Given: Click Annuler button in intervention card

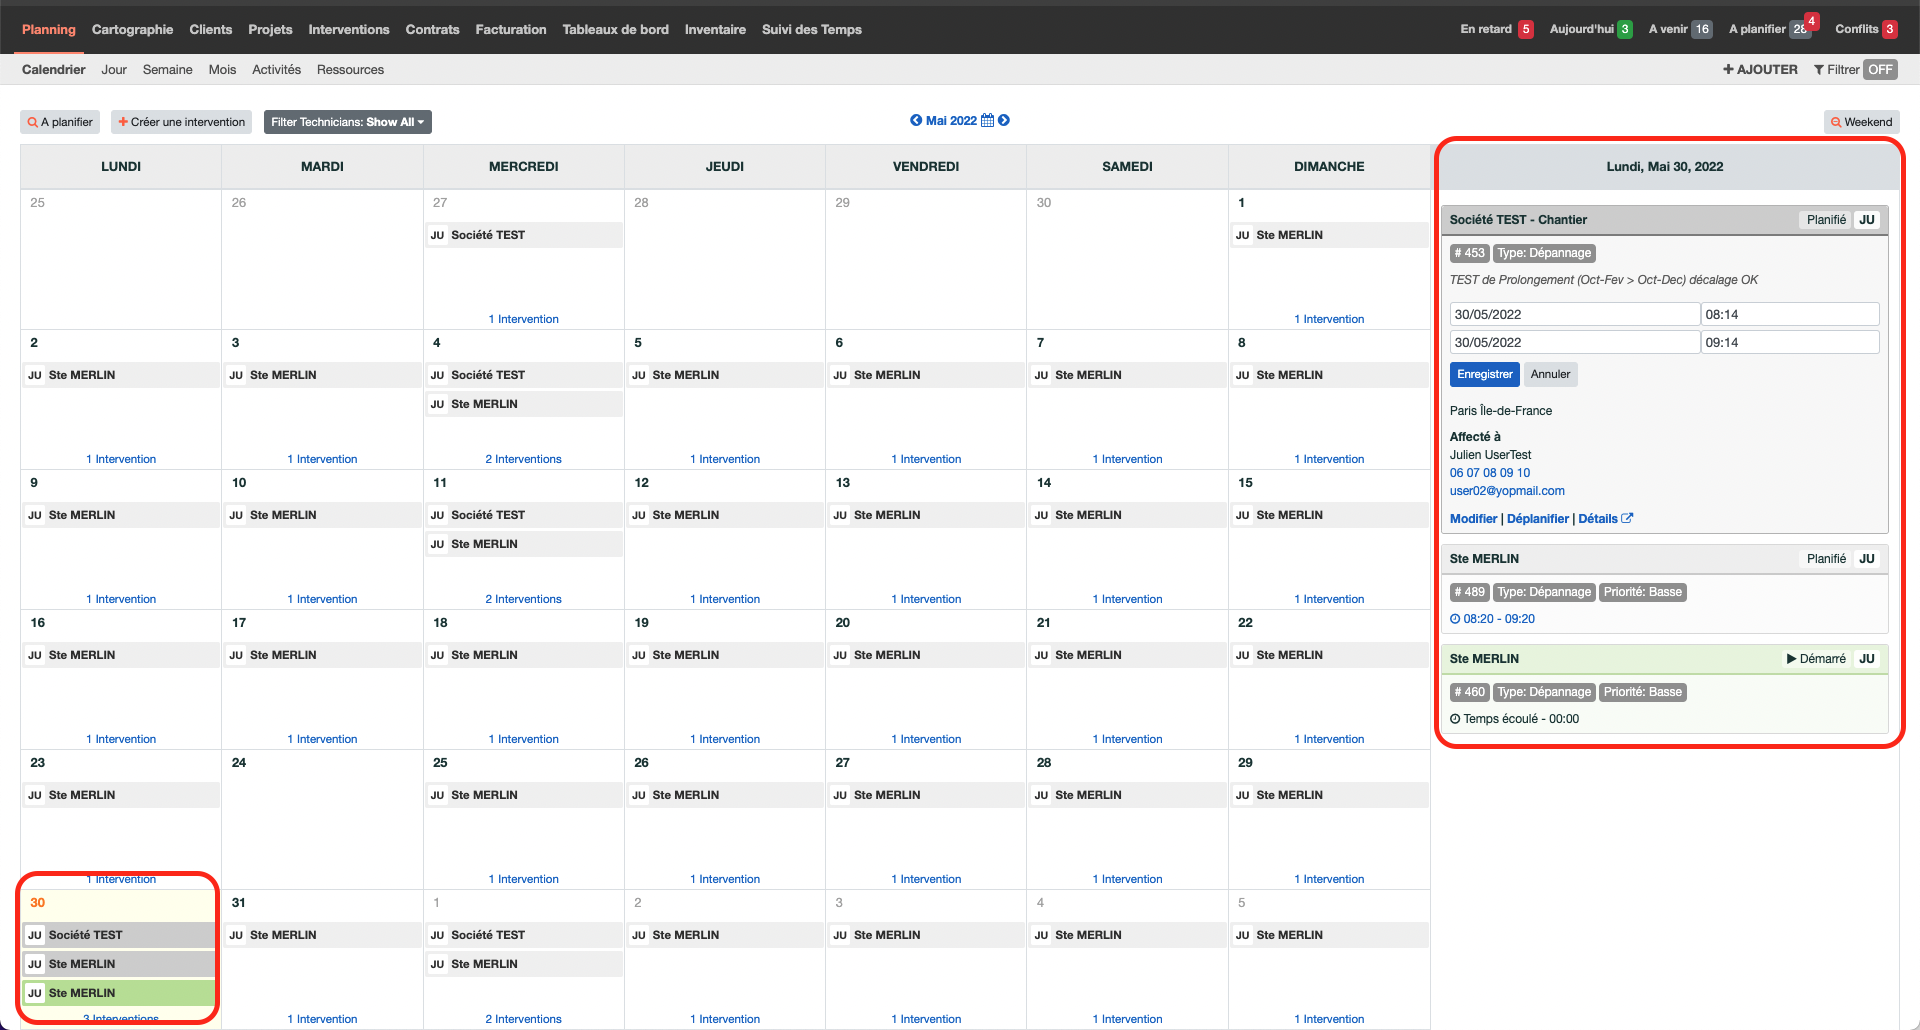Looking at the screenshot, I should pos(1550,374).
